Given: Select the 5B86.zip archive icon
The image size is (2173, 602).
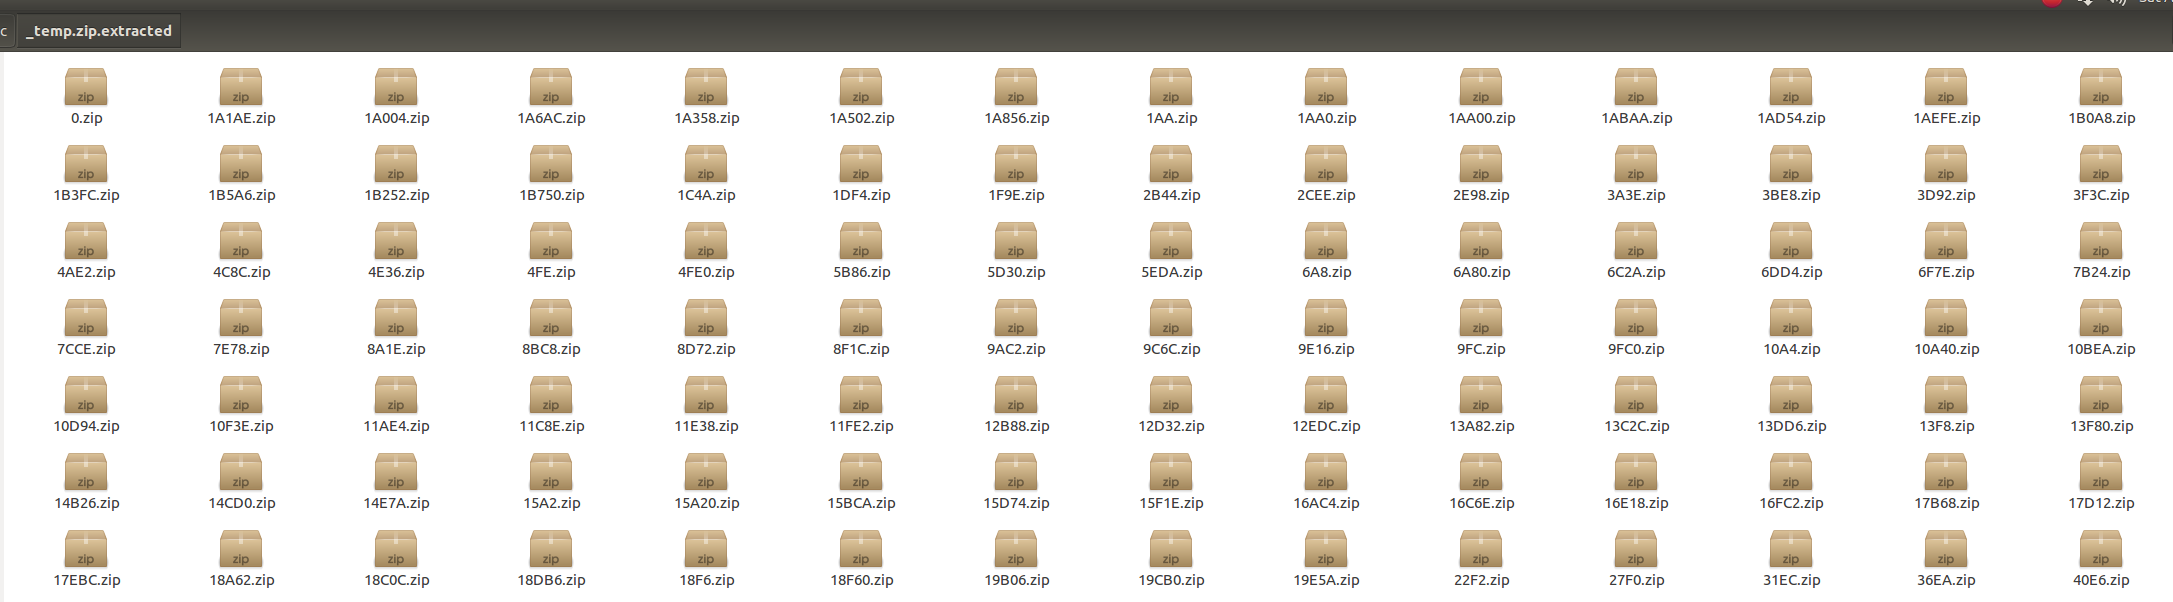Looking at the screenshot, I should 861,241.
